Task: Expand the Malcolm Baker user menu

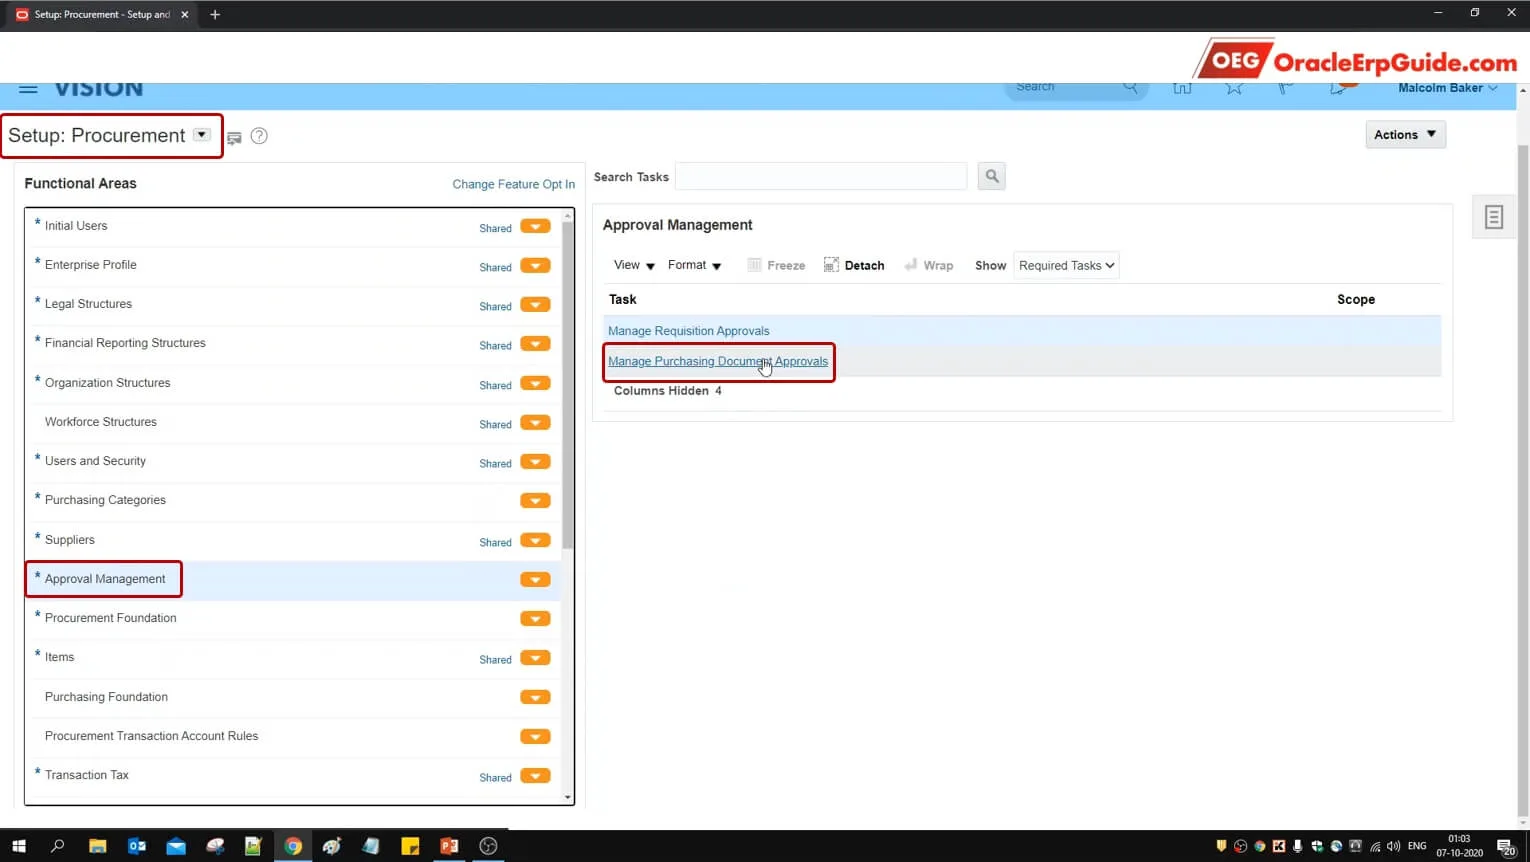Action: (x=1447, y=88)
